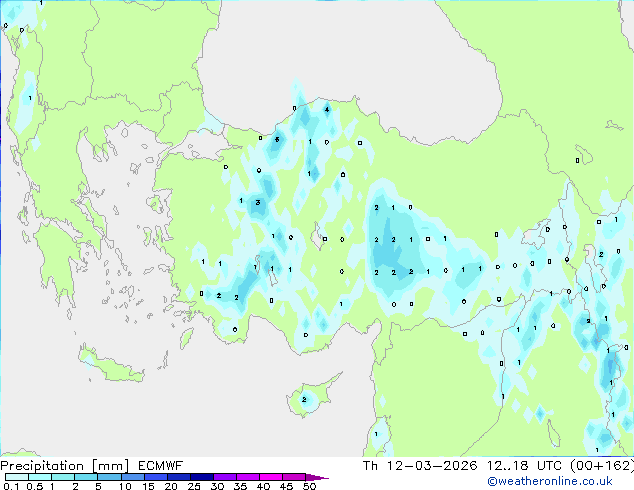Click the 'Precipitation [mm]' title text

65,466
